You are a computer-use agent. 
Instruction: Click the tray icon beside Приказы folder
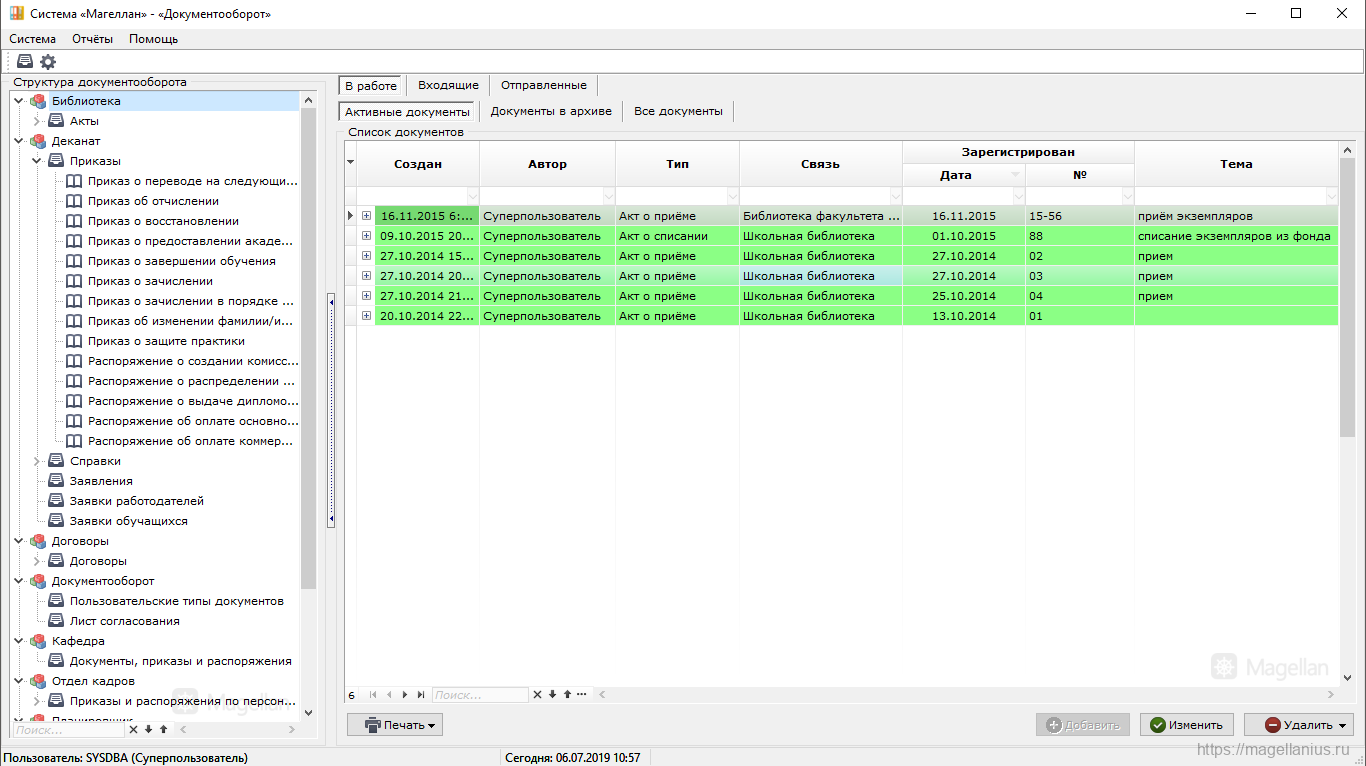(x=56, y=161)
